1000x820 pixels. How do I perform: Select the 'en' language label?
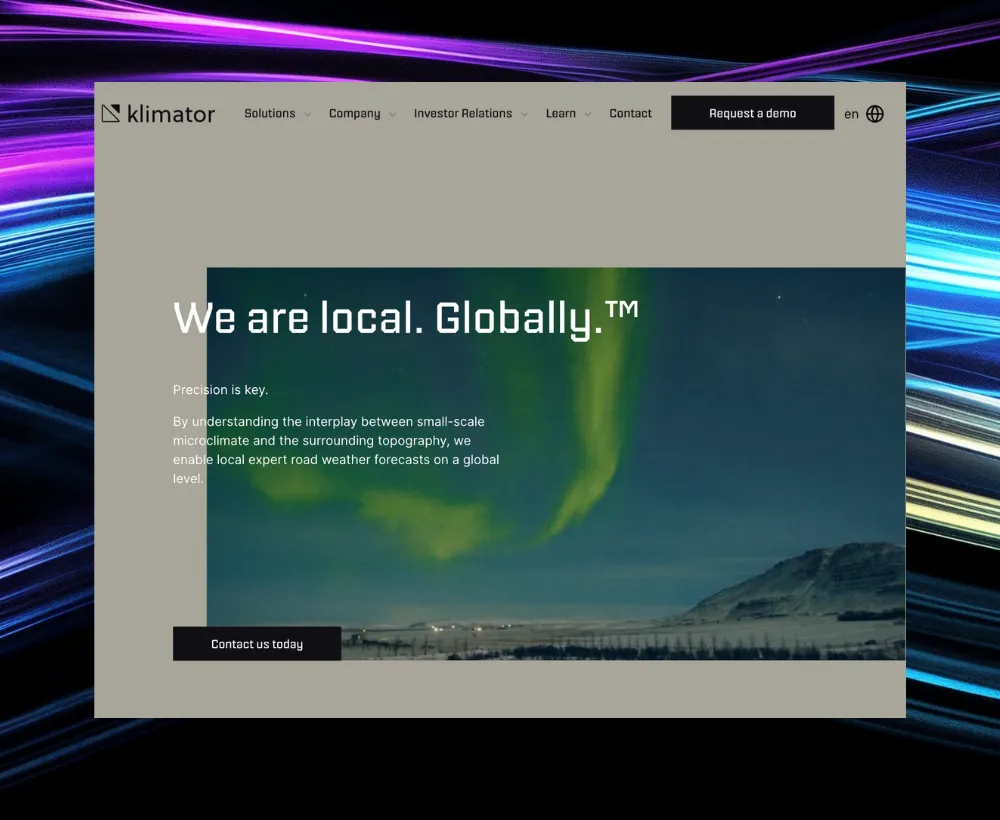click(851, 114)
